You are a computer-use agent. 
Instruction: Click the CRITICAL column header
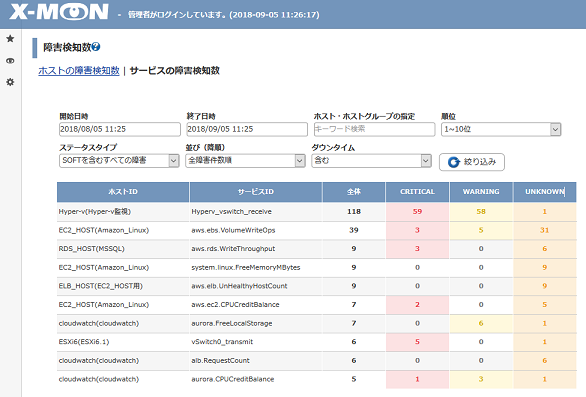coord(417,192)
